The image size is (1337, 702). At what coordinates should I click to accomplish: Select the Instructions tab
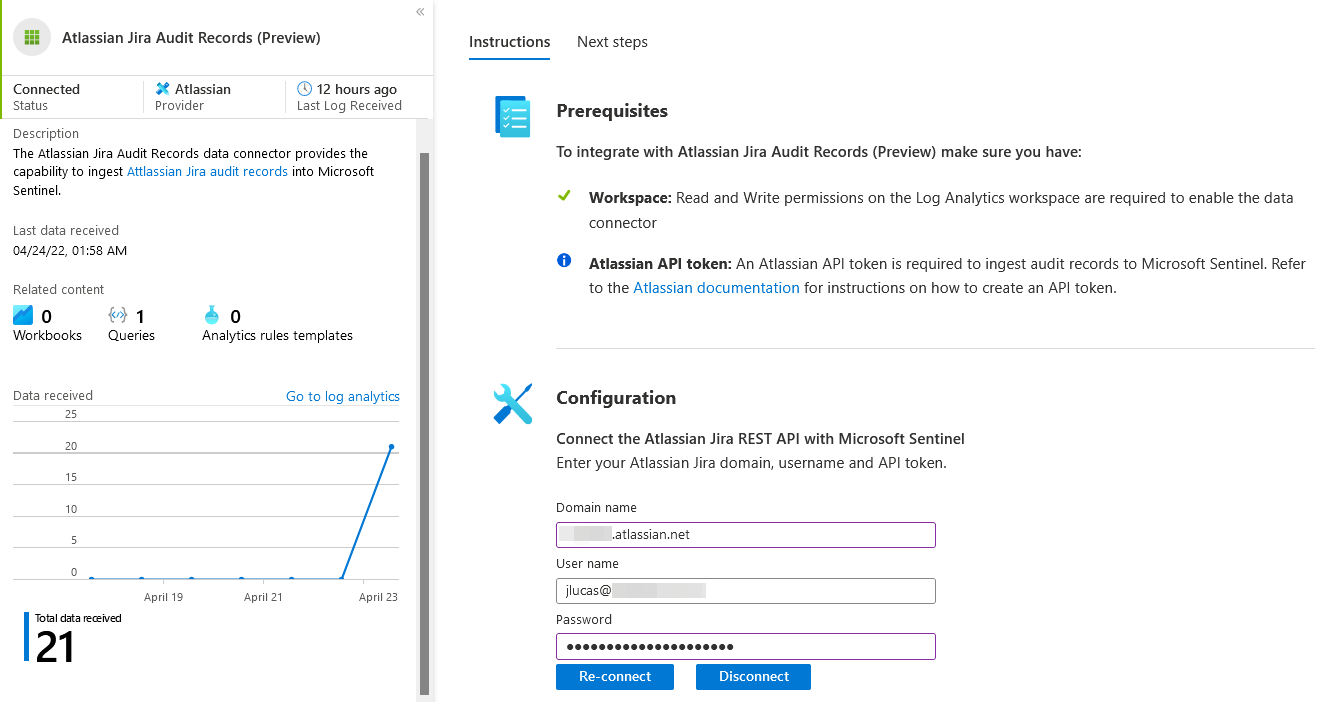pyautogui.click(x=509, y=42)
